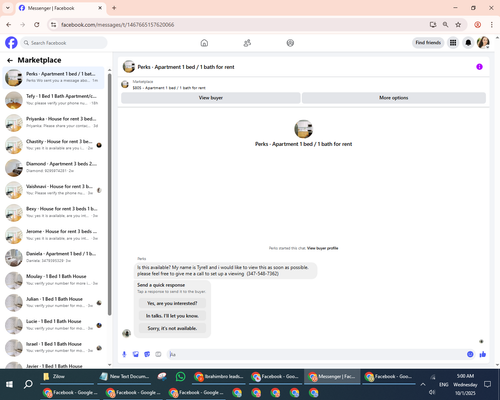Click the More options button
Screen dimensions: 500x400
pos(394,98)
